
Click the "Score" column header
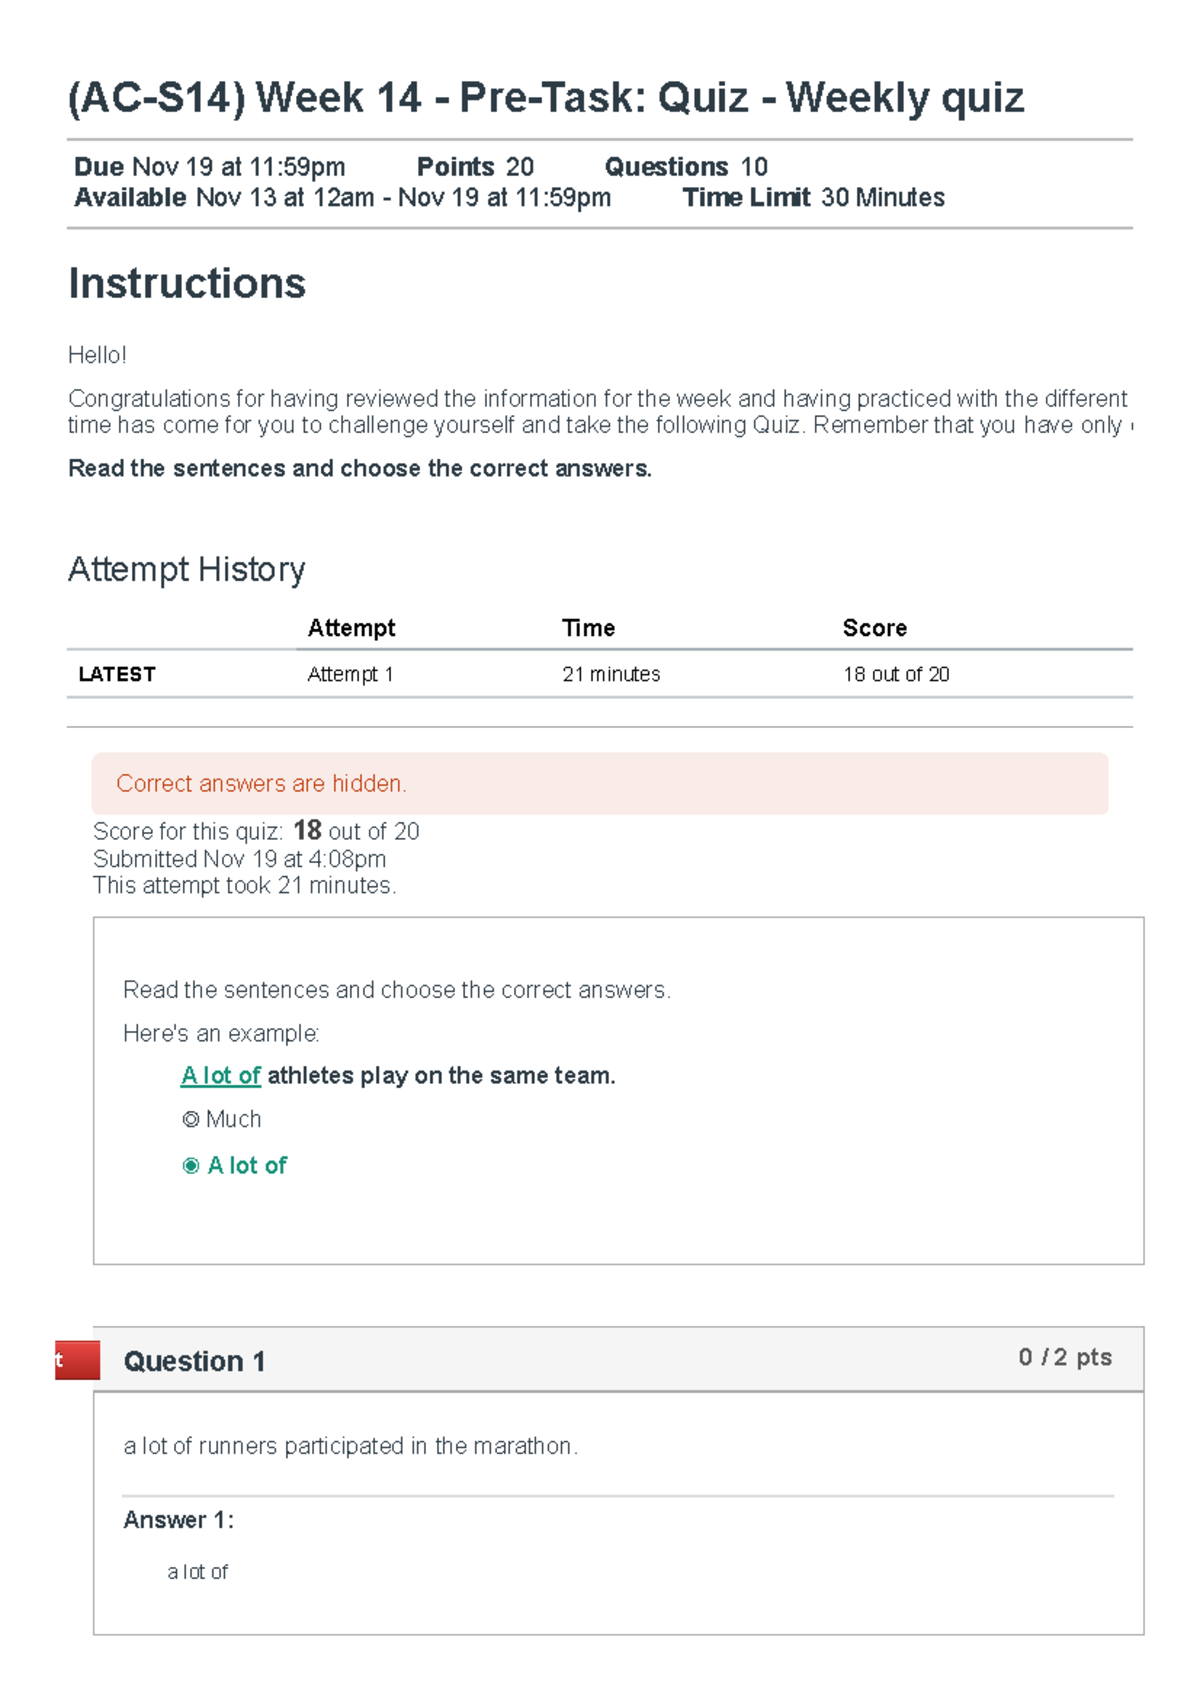pyautogui.click(x=874, y=628)
